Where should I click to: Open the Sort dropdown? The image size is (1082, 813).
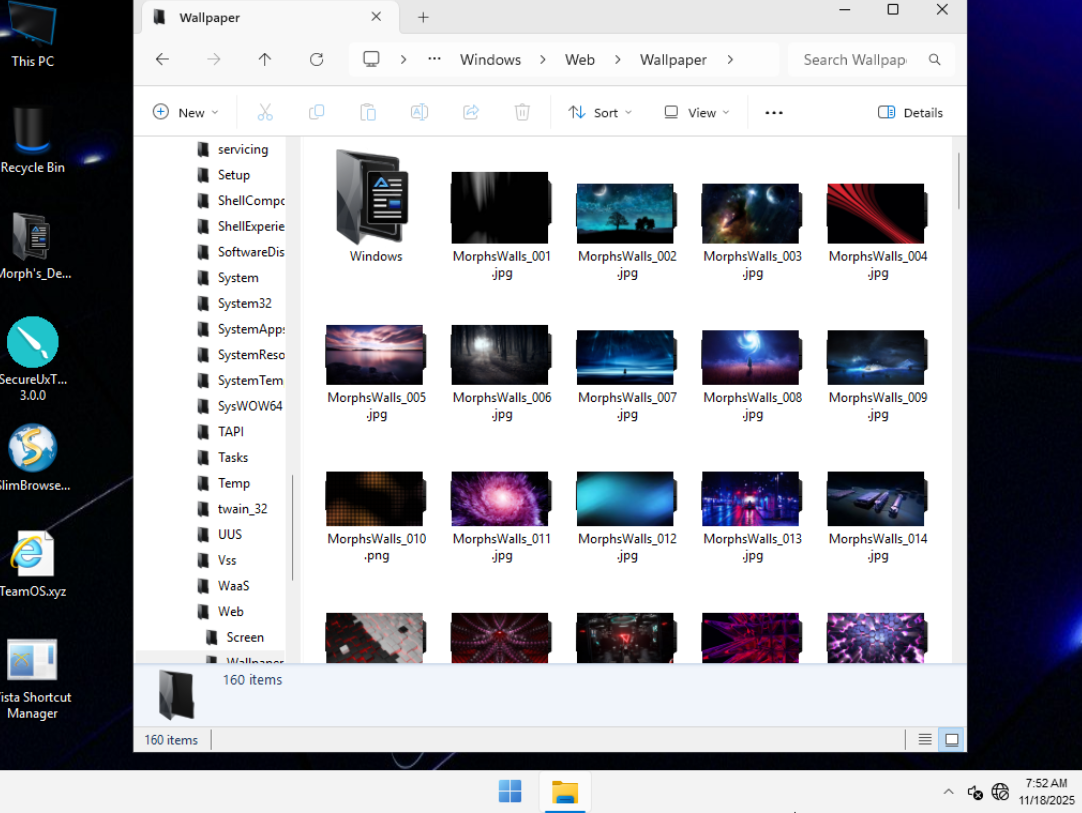click(x=600, y=113)
